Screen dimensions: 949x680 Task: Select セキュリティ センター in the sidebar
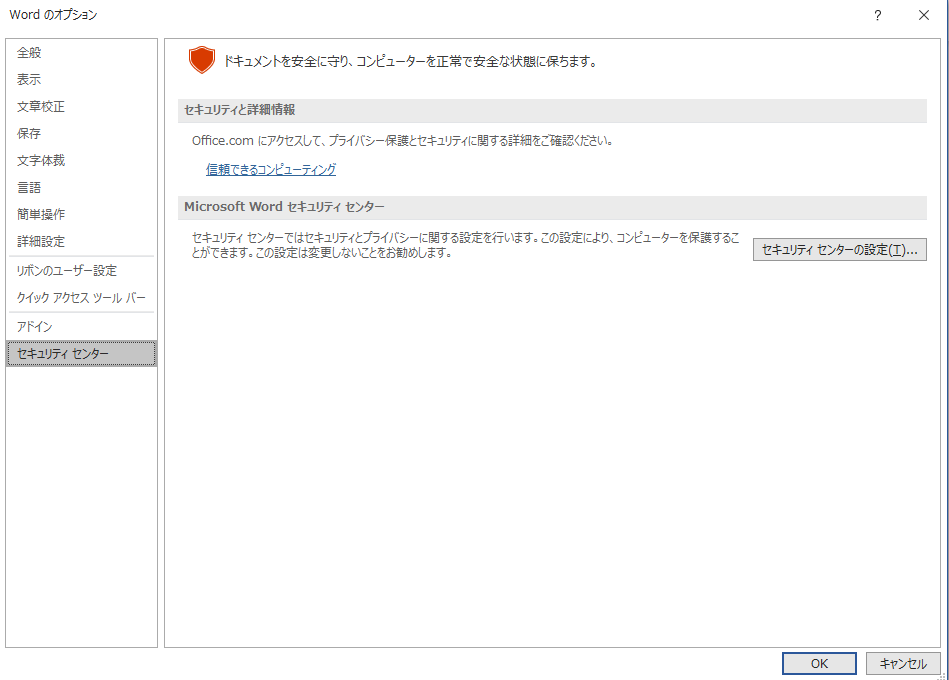click(x=81, y=354)
